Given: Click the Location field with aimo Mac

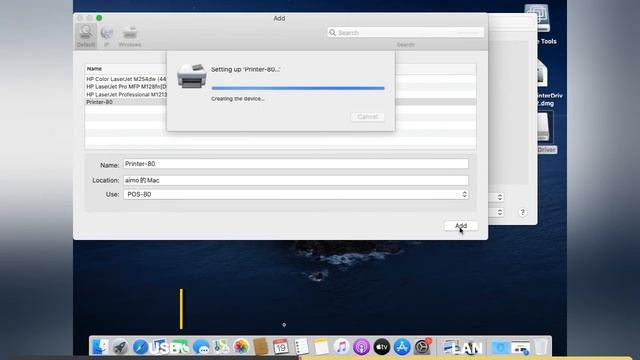Looking at the screenshot, I should click(296, 180).
